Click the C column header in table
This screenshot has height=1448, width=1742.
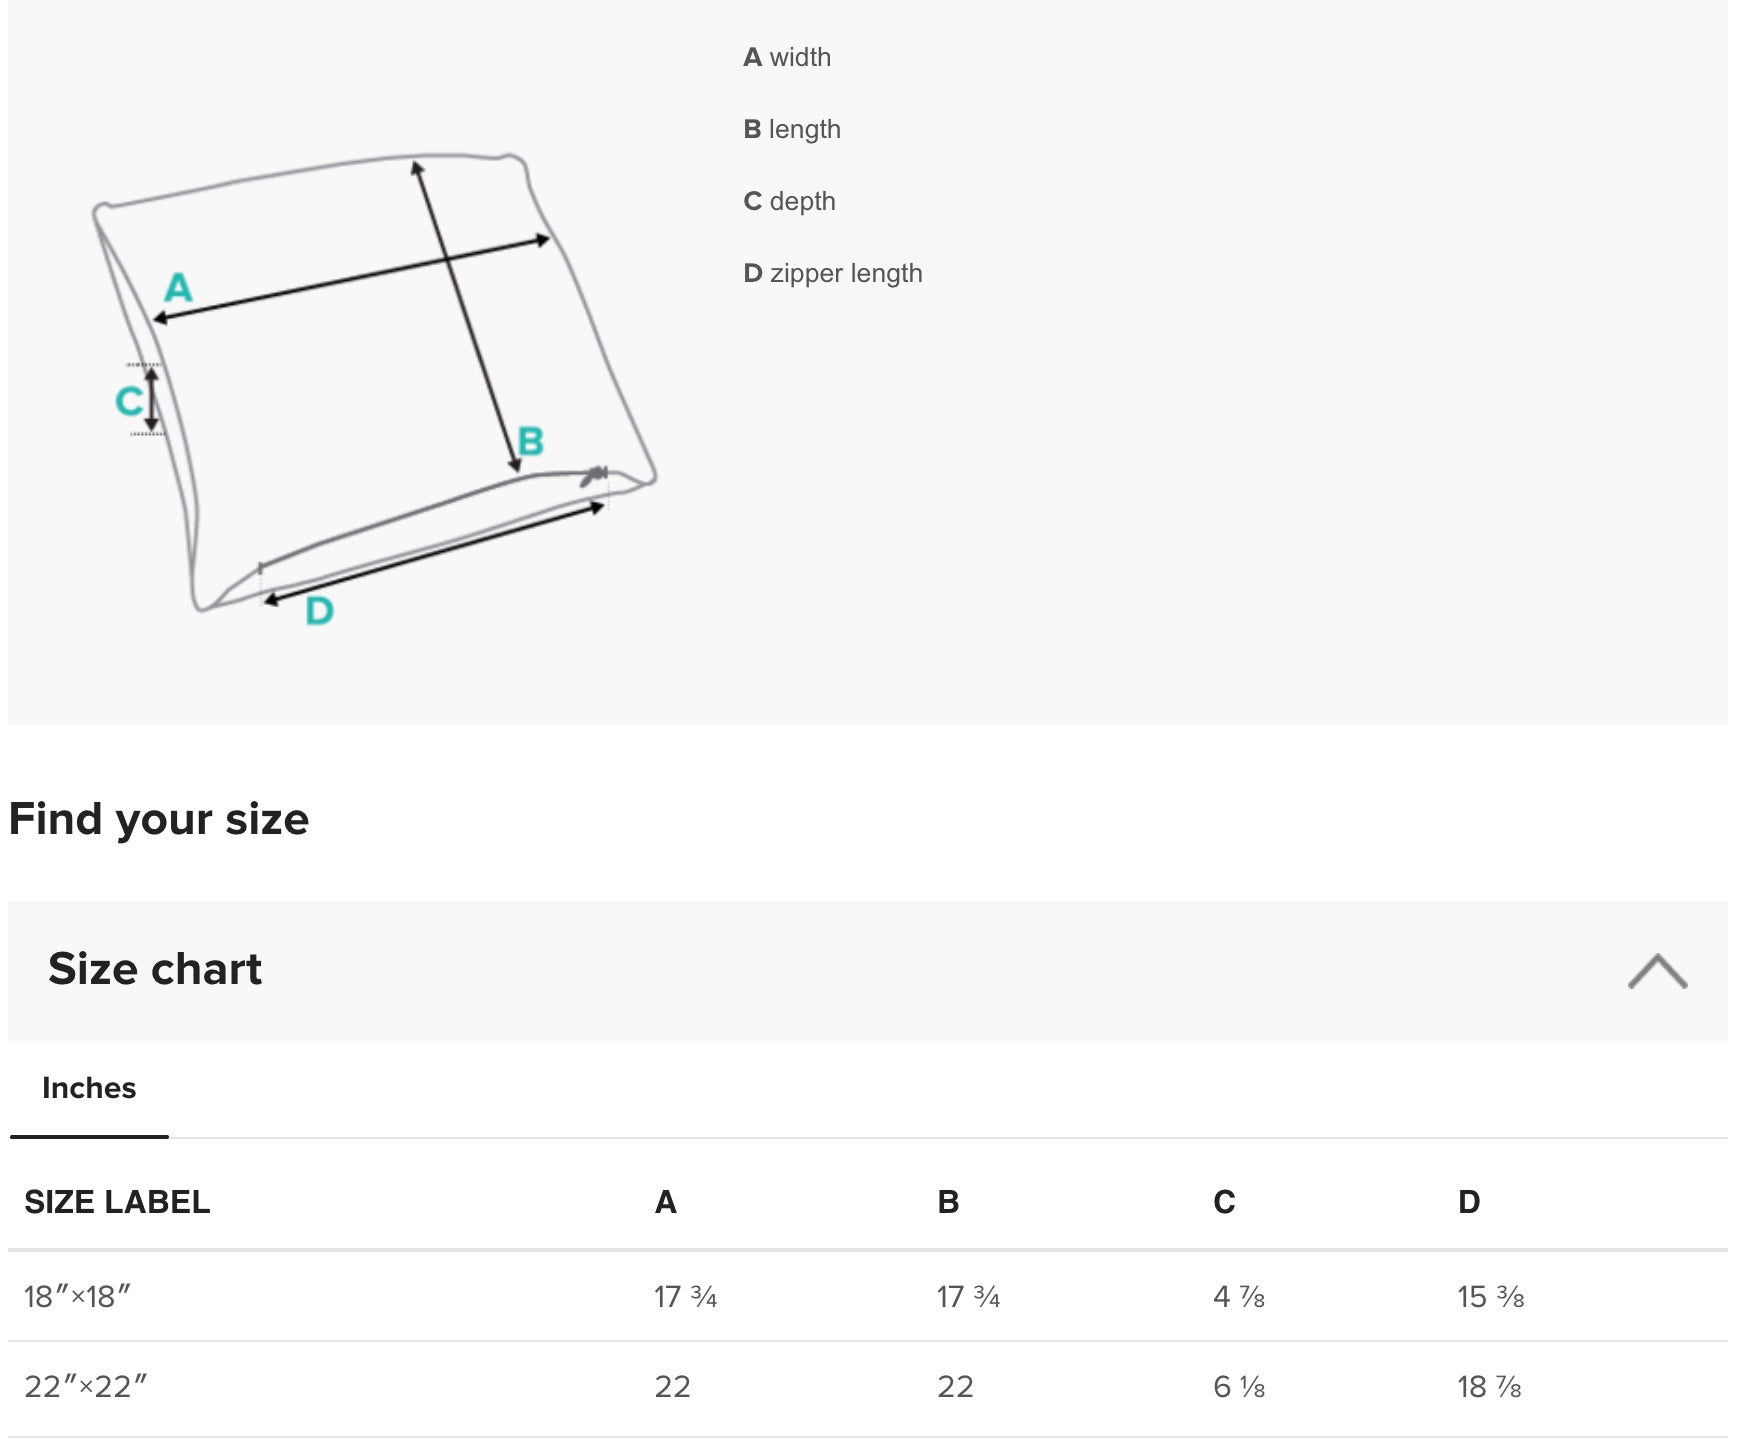[1224, 1202]
